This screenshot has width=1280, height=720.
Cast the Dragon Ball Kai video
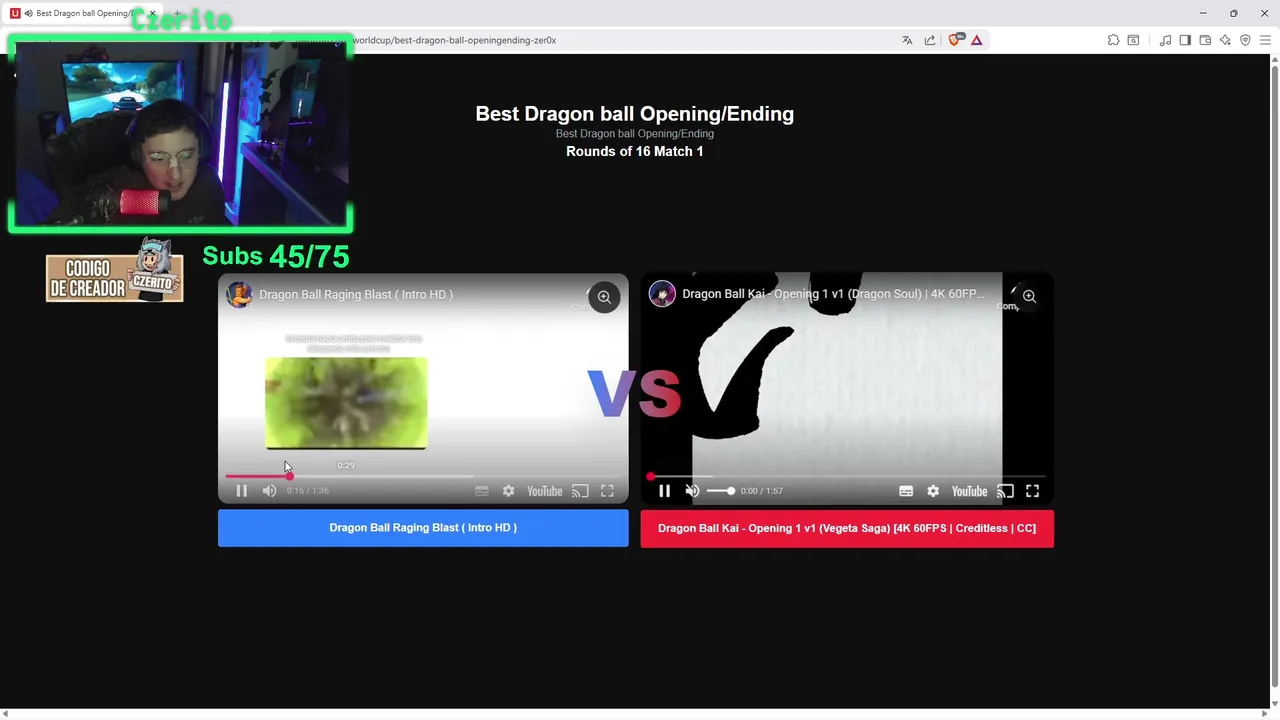tap(1005, 491)
